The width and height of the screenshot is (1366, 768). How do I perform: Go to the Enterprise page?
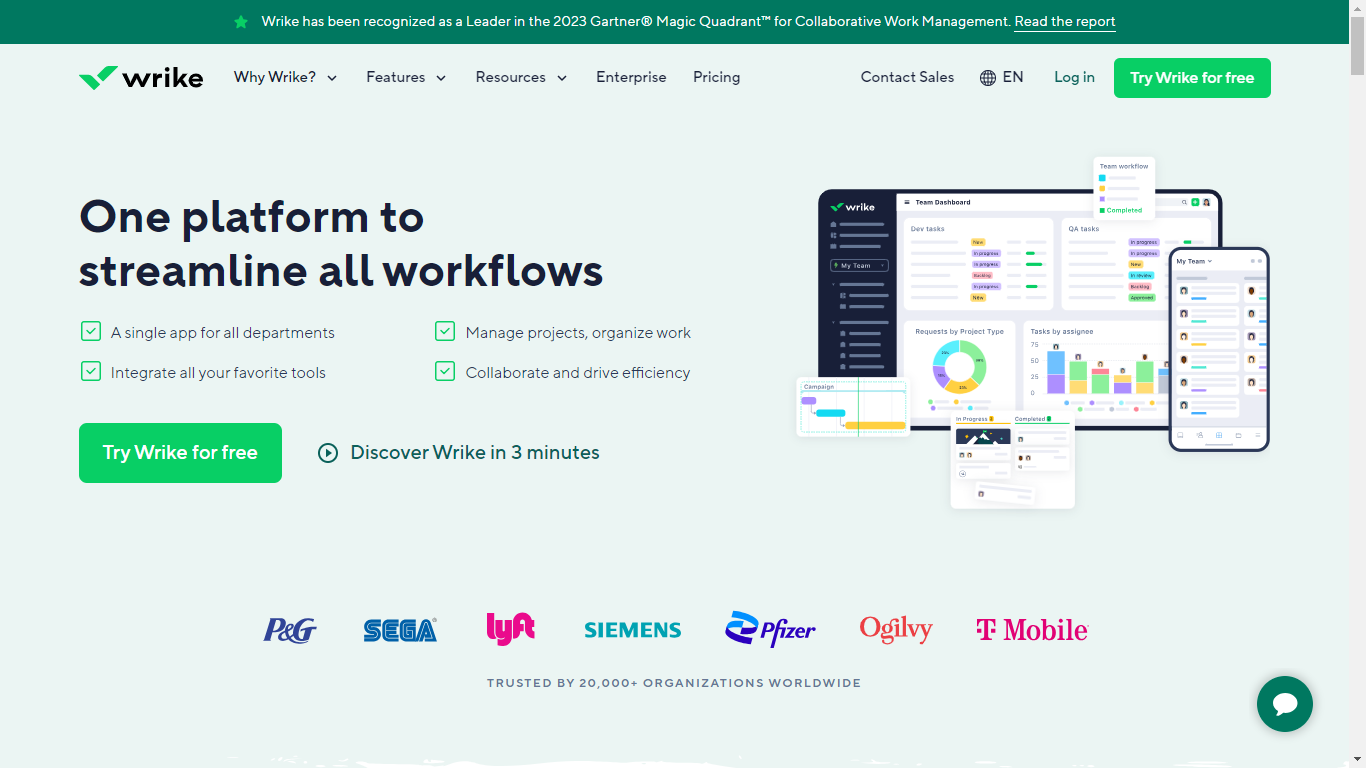(x=631, y=77)
